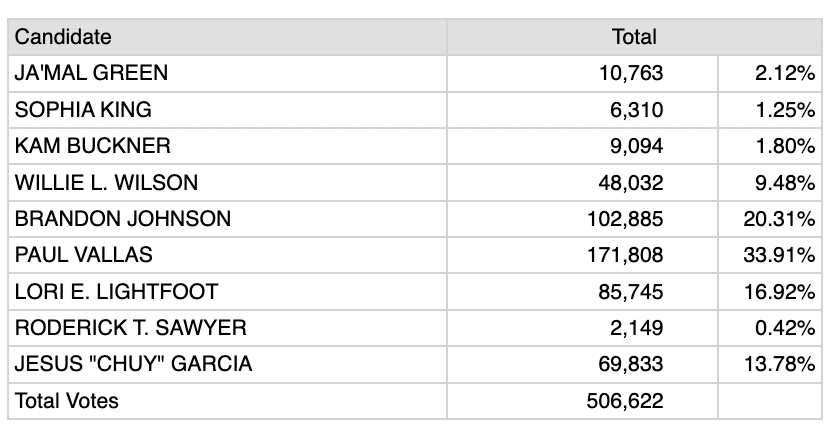Select Lori Lightfoot's 85,745 vote count
This screenshot has width=830, height=433.
630,292
